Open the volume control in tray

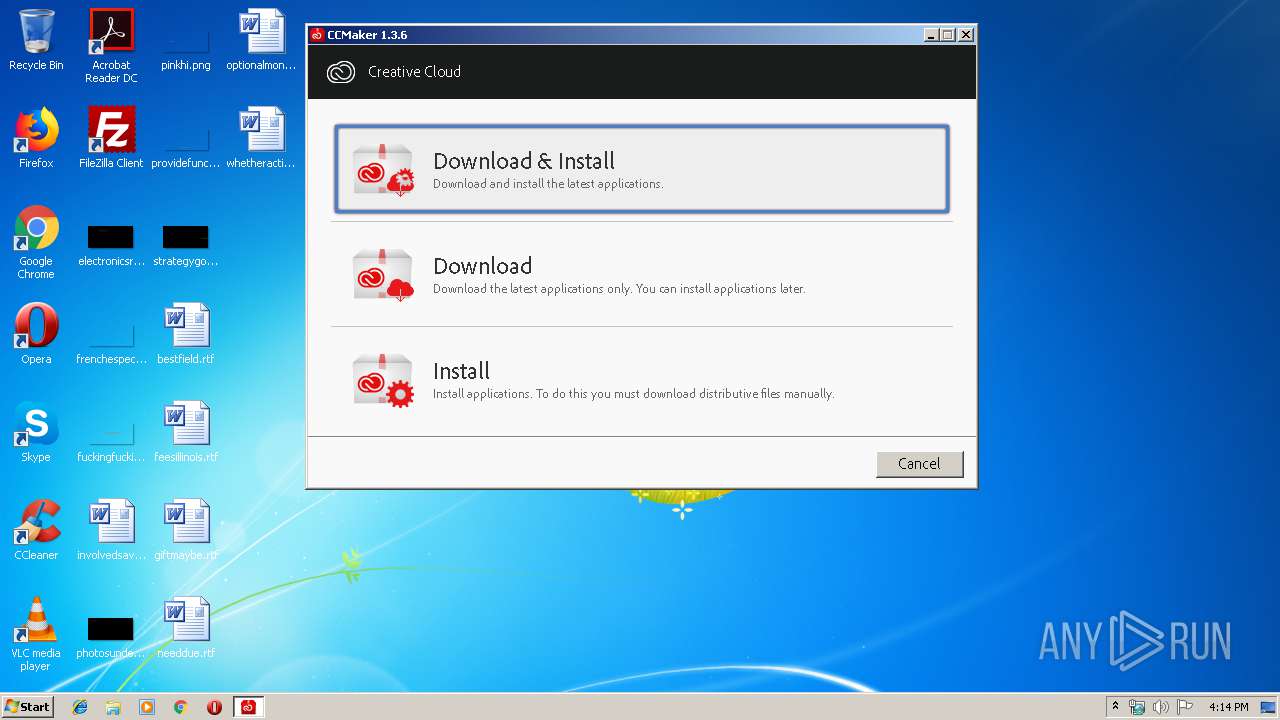pos(1160,707)
